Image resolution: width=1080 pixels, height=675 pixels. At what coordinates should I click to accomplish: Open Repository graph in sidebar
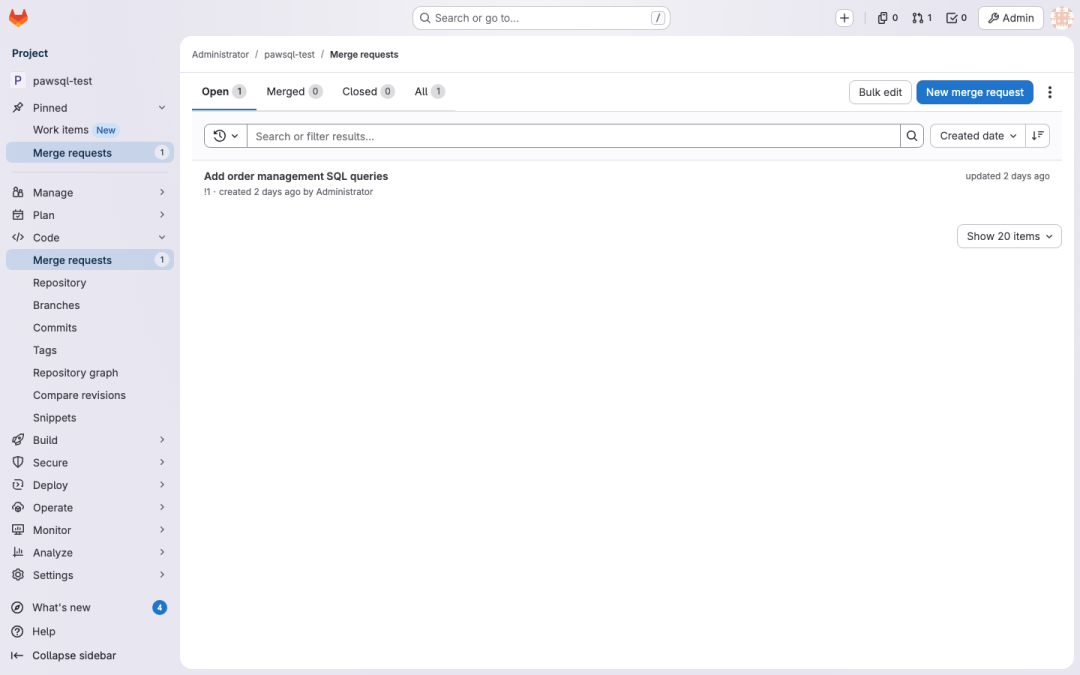[90, 373]
